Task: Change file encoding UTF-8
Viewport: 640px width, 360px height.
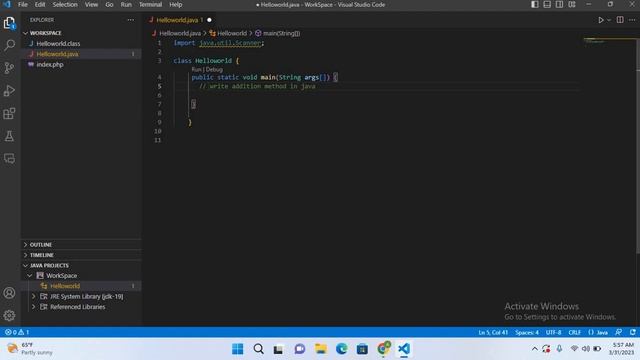Action: [553, 332]
